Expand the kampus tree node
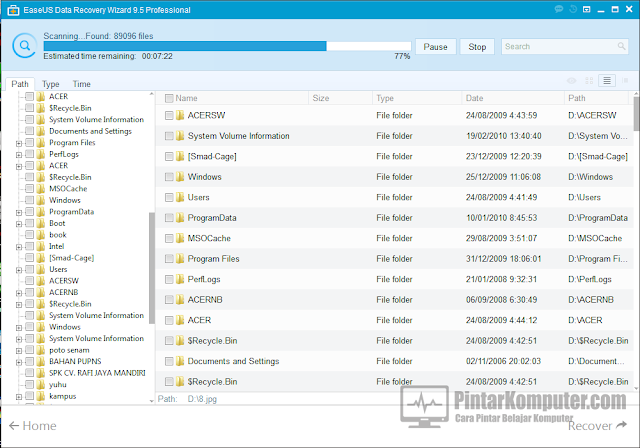640x448 pixels. (x=19, y=397)
